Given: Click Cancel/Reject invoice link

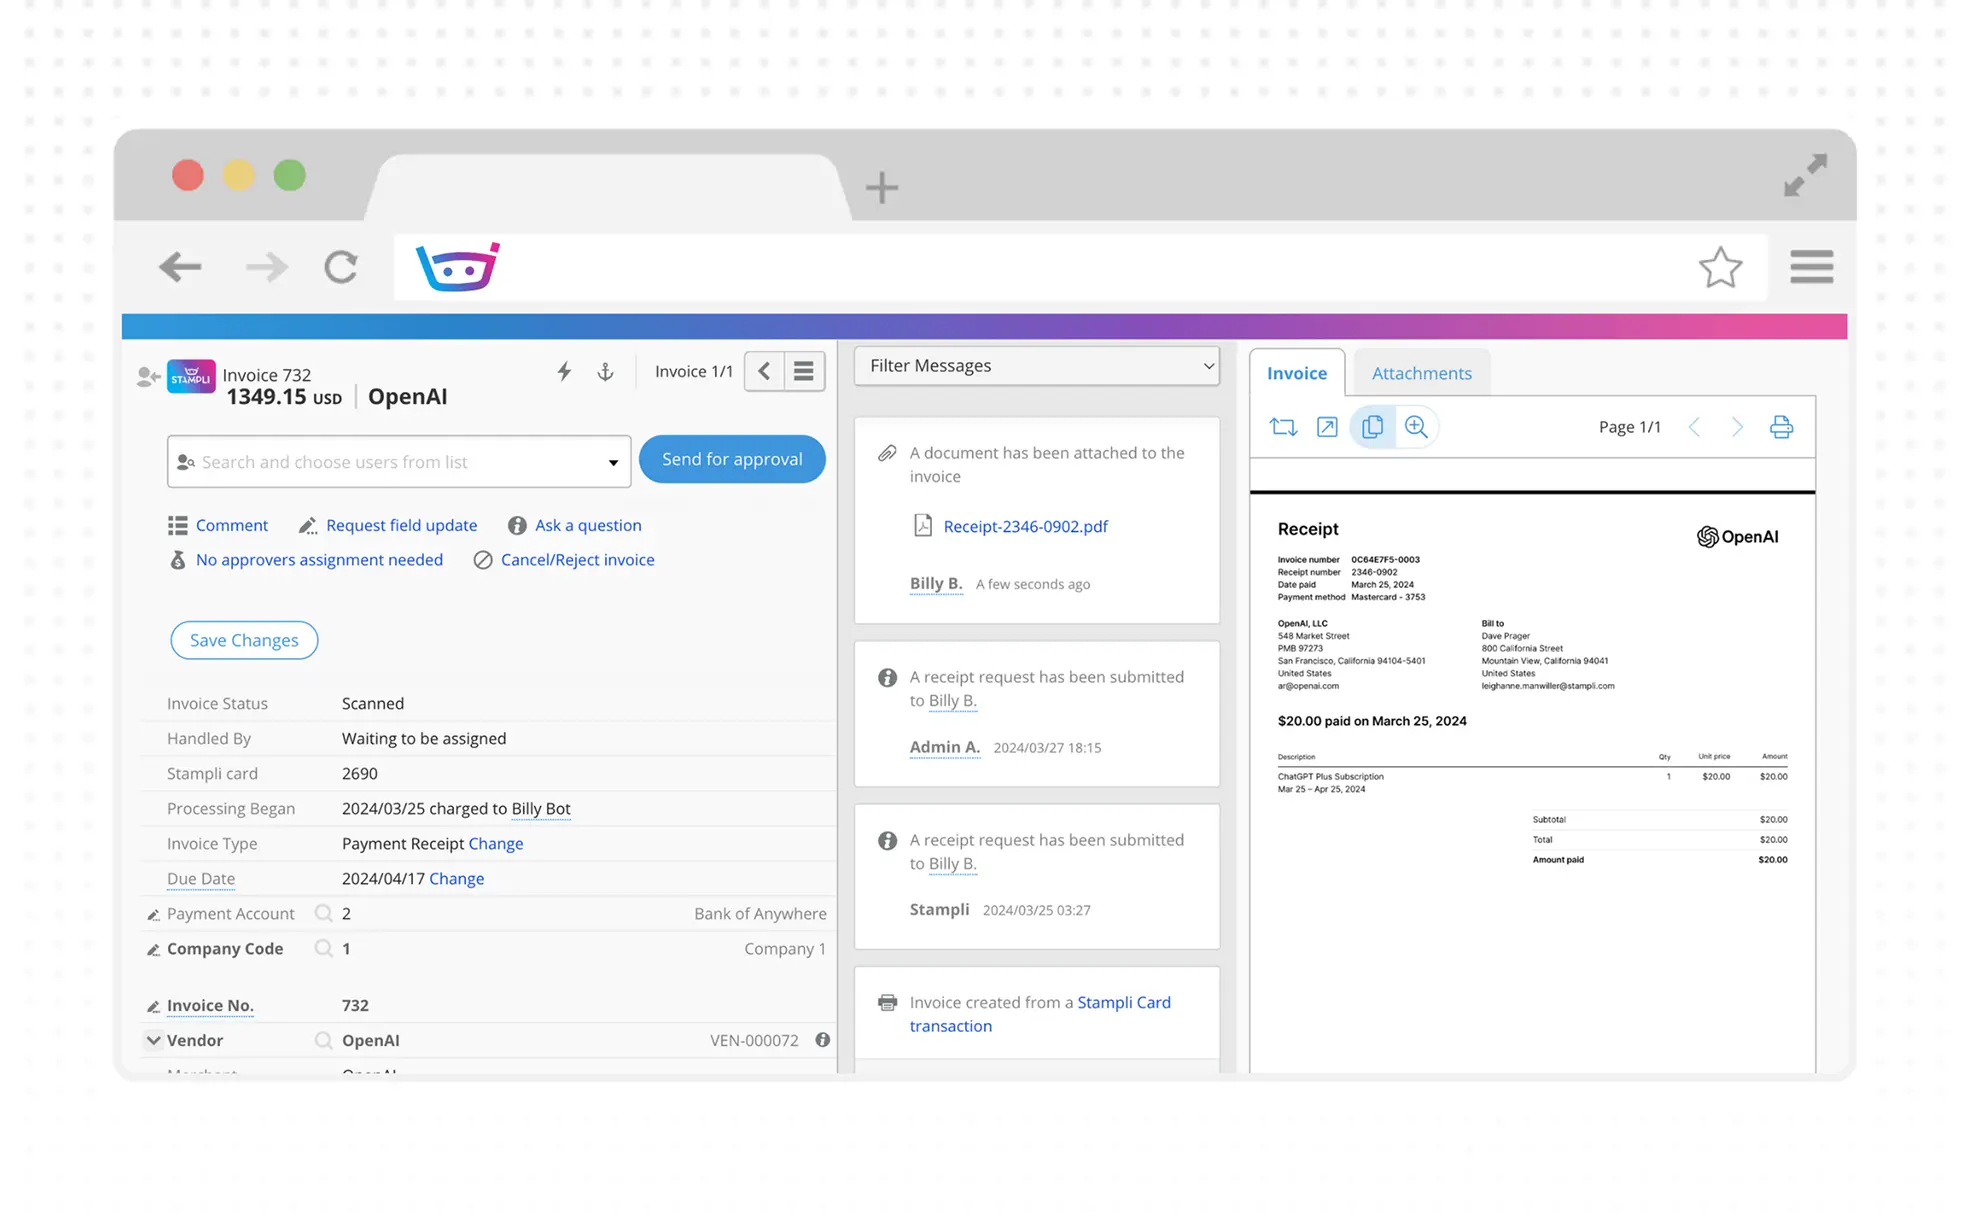Looking at the screenshot, I should click(x=577, y=560).
